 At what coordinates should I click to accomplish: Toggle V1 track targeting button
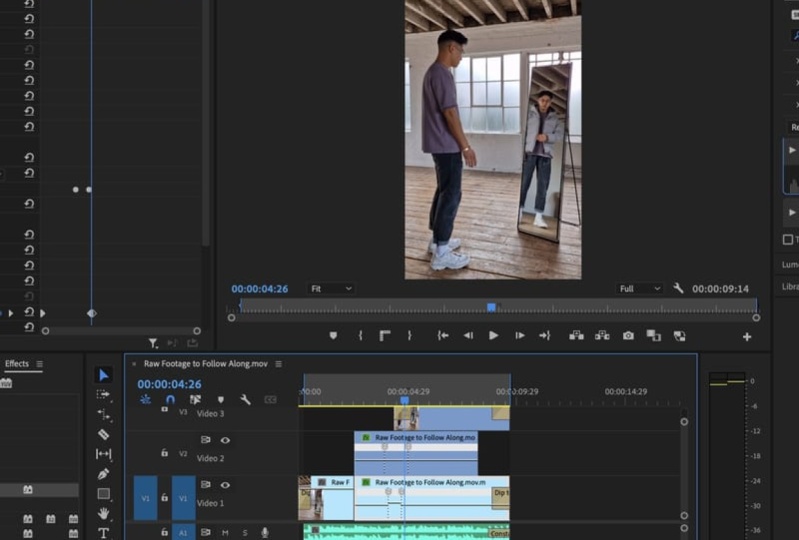(183, 498)
